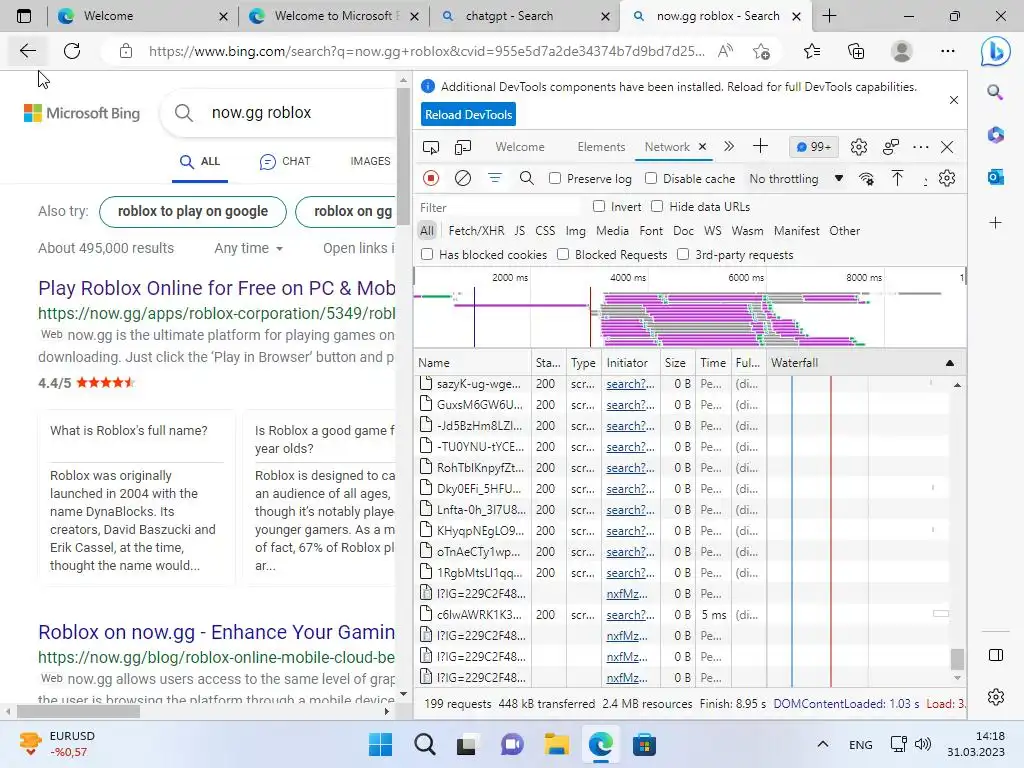Check the Invert filter checkbox
The width and height of the screenshot is (1024, 768).
599,206
